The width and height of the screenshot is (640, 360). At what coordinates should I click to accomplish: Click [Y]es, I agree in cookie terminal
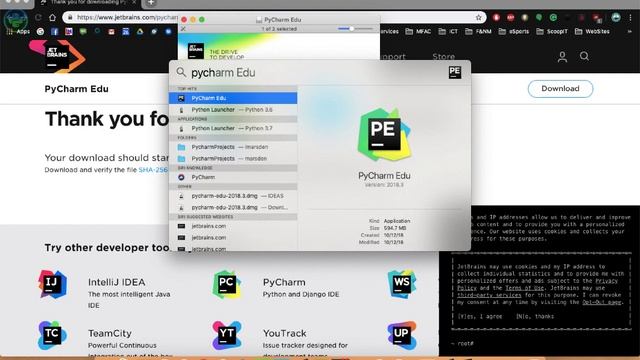pyautogui.click(x=480, y=316)
